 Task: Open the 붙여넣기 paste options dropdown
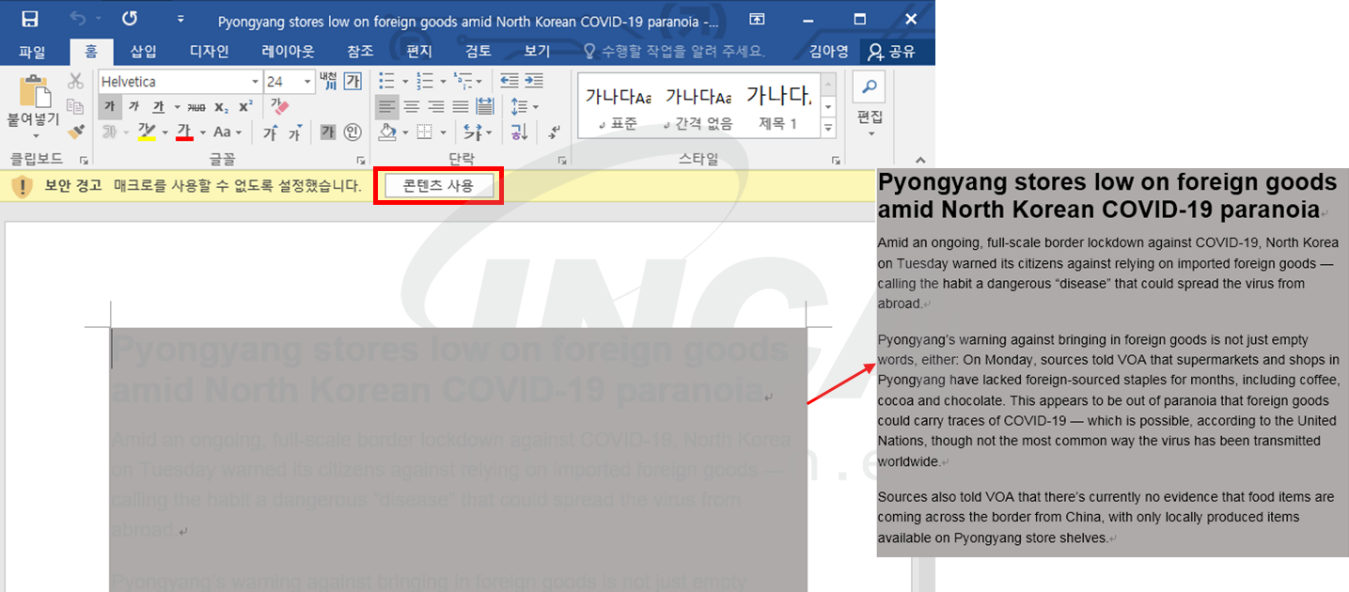[34, 136]
